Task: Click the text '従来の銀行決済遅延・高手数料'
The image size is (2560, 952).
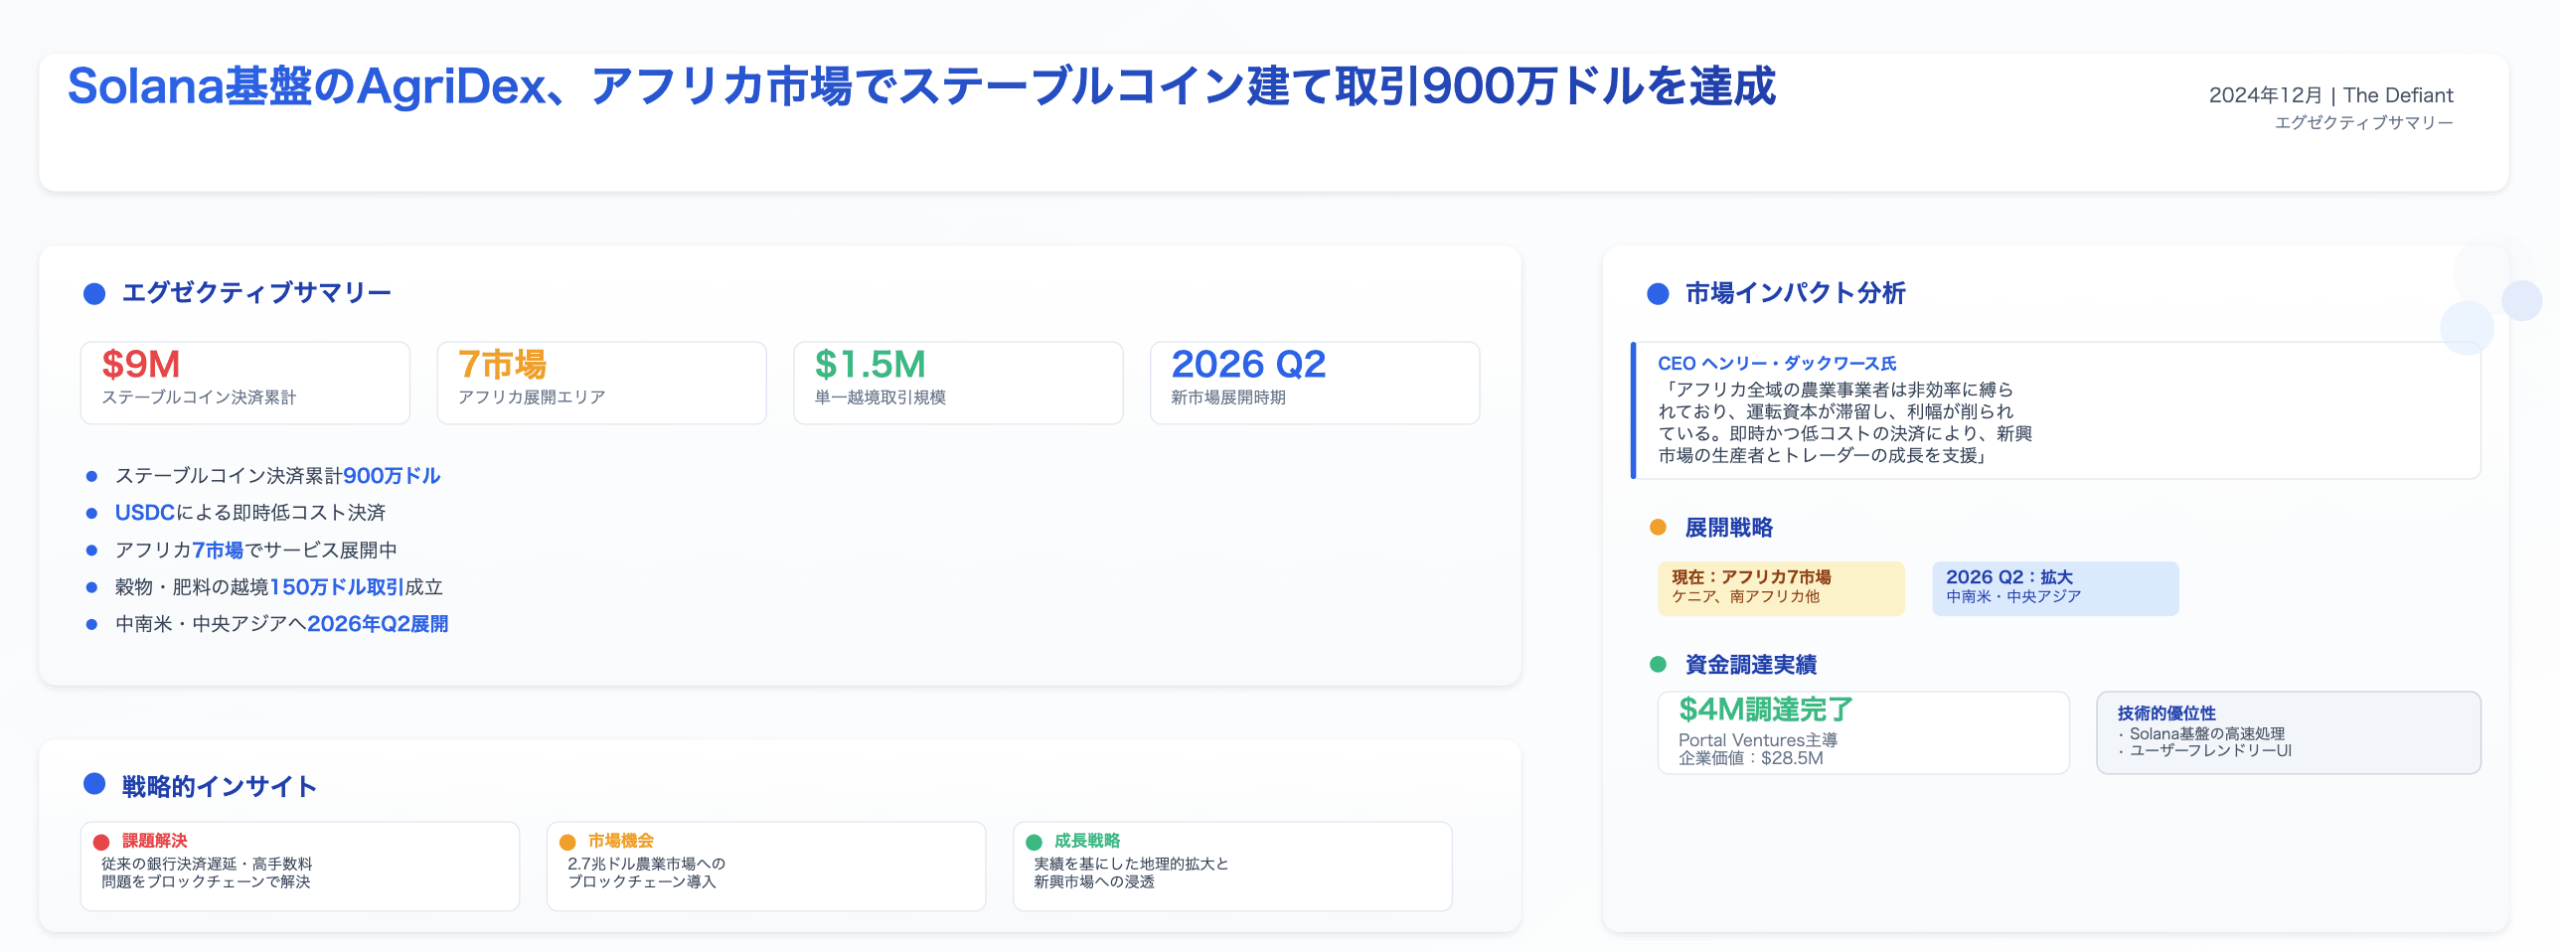Action: coord(206,864)
